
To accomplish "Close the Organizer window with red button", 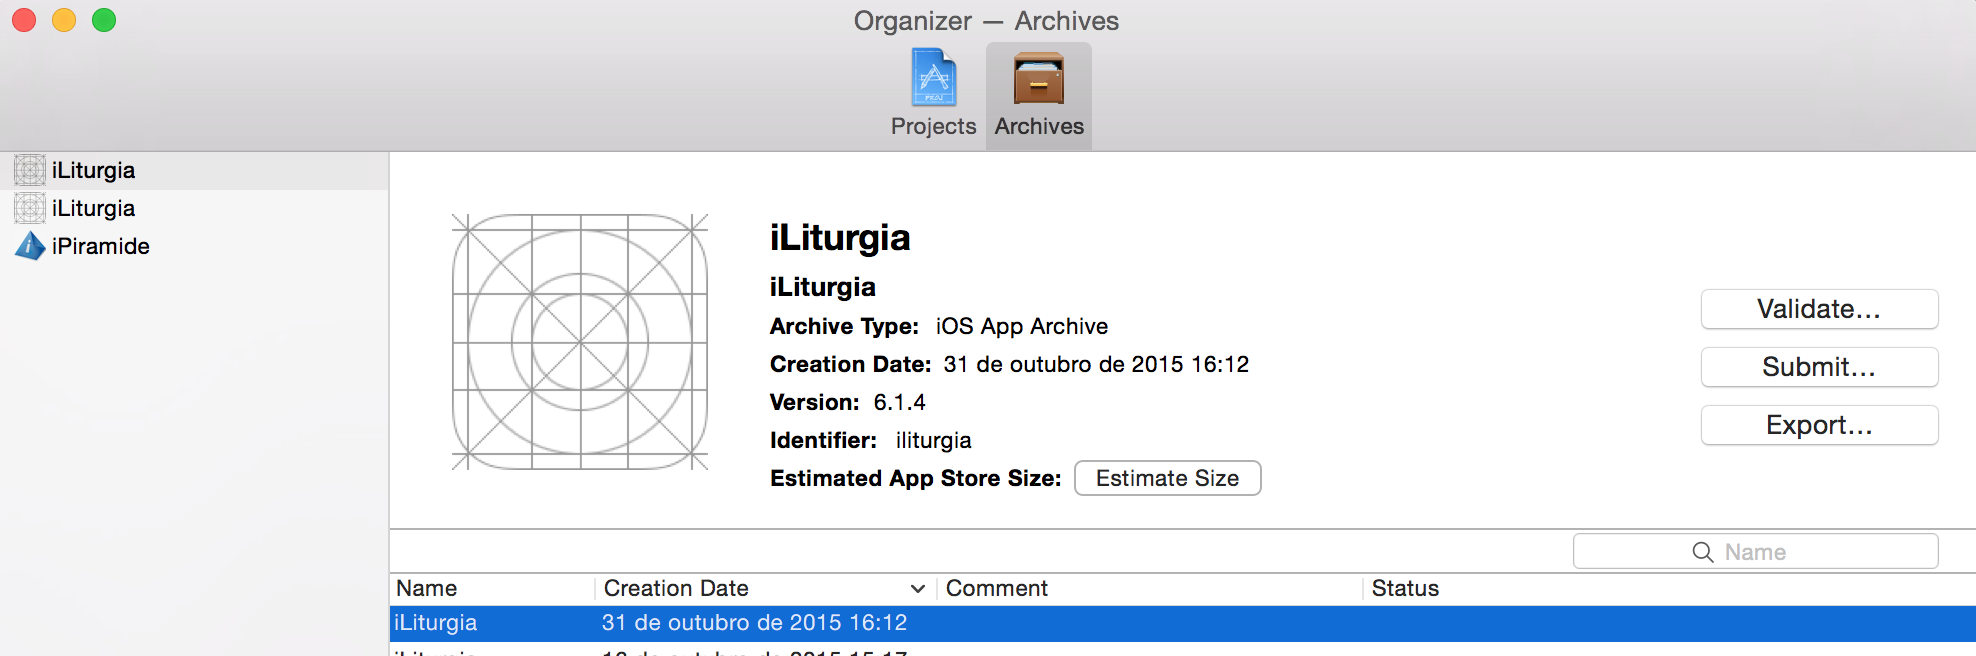I will click(24, 20).
